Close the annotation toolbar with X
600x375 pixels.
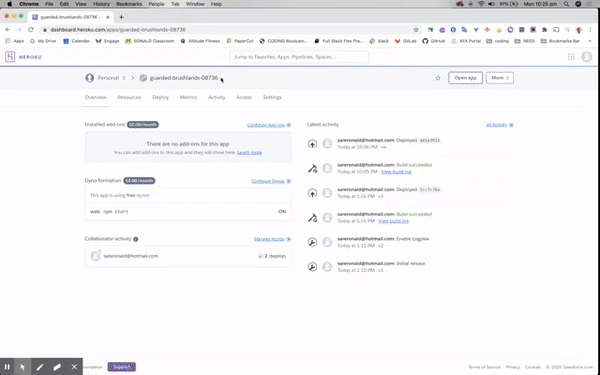pyautogui.click(x=74, y=367)
